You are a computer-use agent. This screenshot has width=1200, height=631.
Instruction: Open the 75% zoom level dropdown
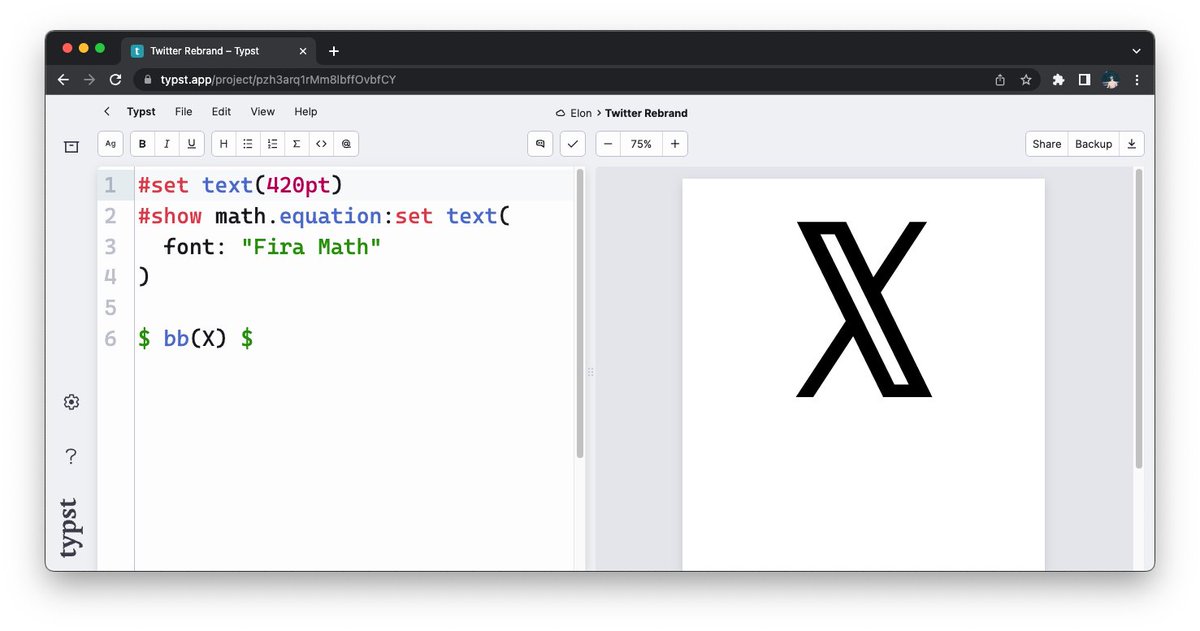(641, 144)
